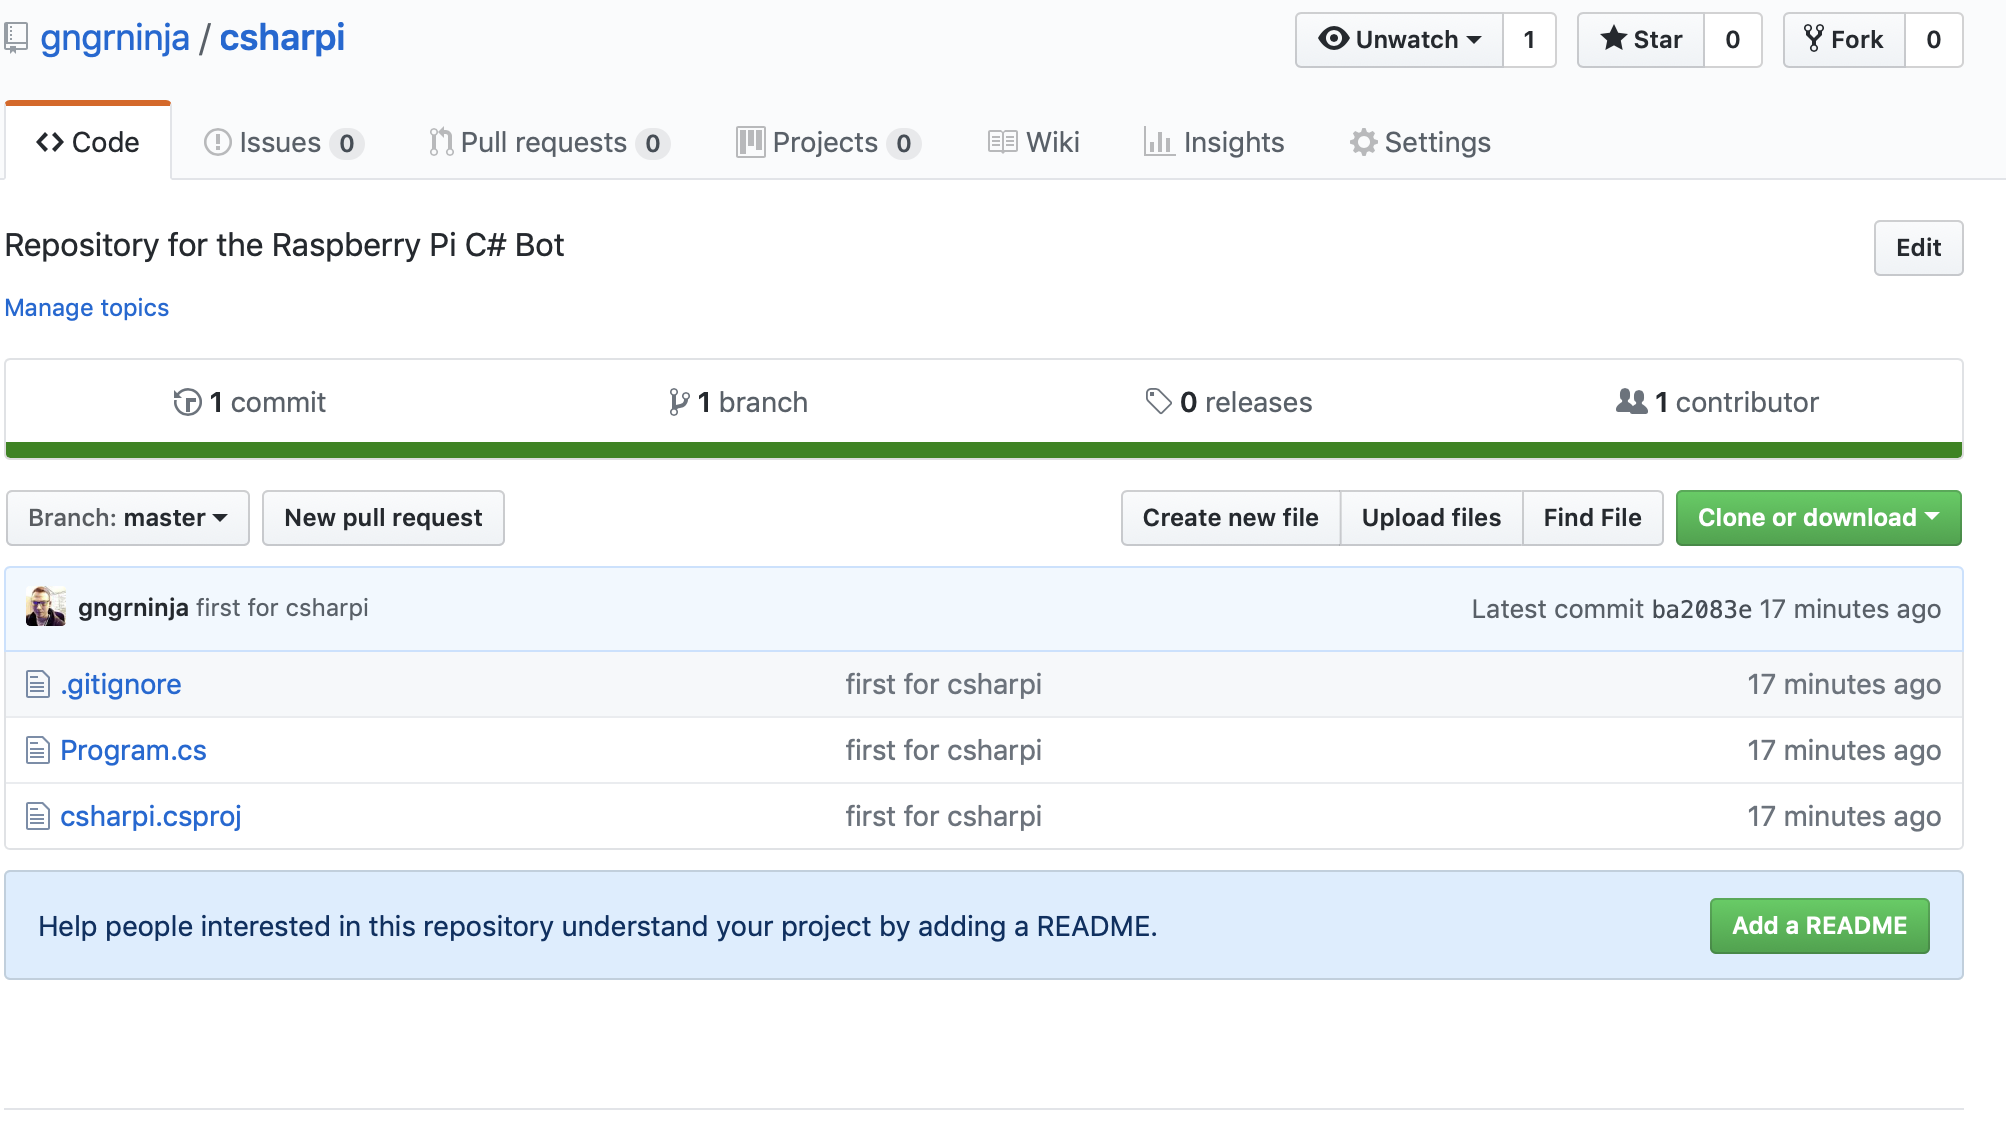2006x1146 pixels.
Task: Click the Manage topics link
Action: (x=87, y=308)
